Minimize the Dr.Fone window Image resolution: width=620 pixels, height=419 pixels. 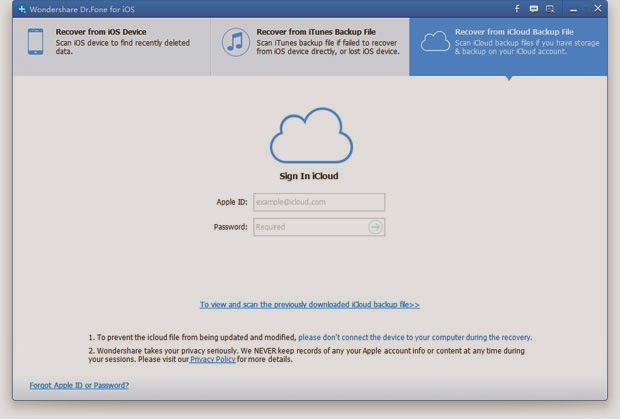click(573, 10)
